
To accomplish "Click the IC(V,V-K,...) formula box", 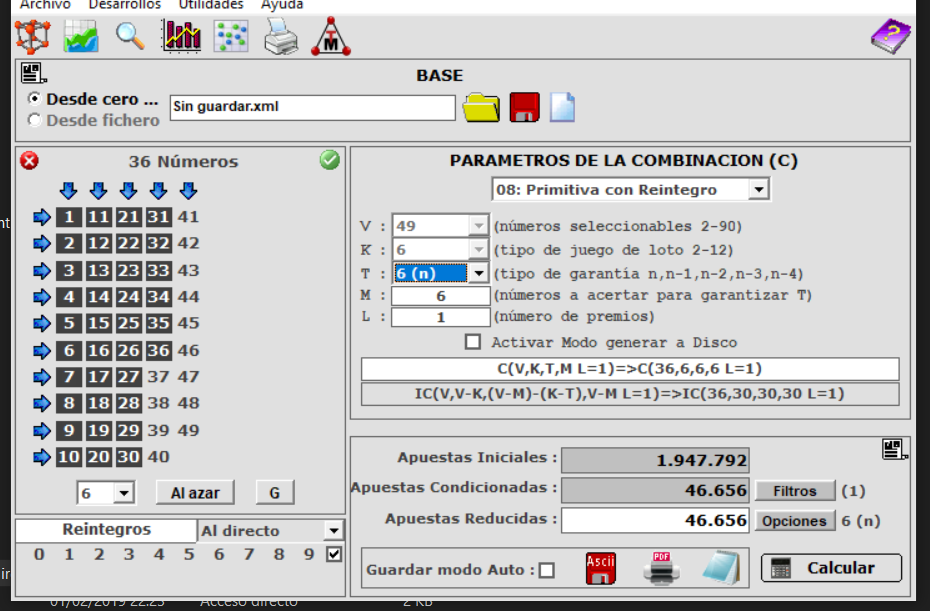I will coord(630,394).
